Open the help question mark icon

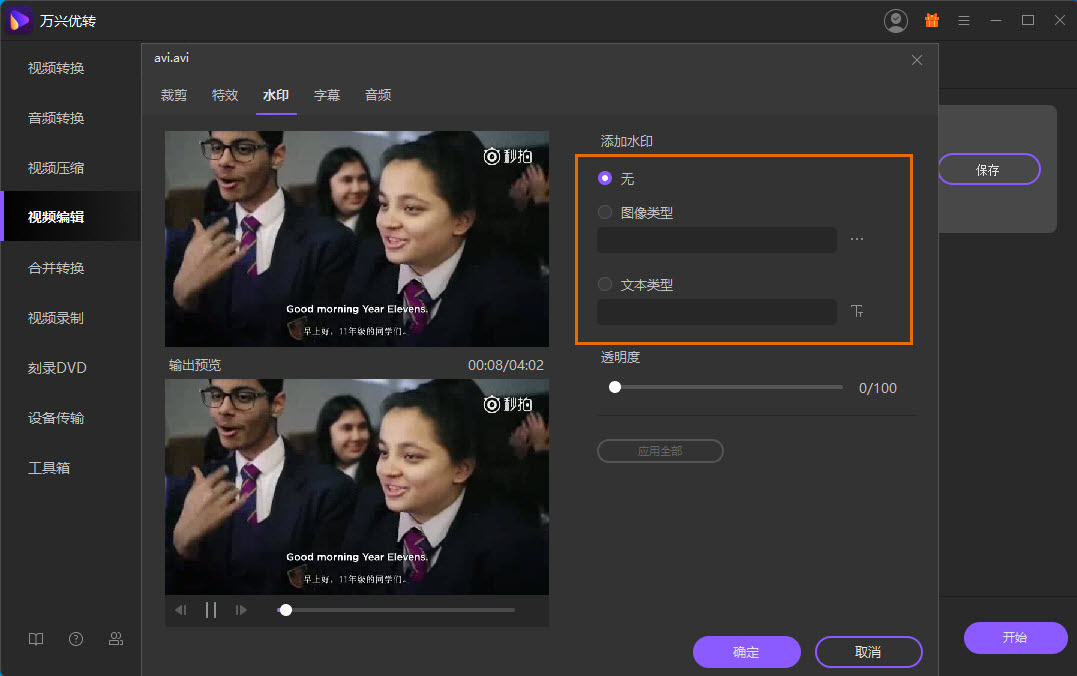pos(76,639)
